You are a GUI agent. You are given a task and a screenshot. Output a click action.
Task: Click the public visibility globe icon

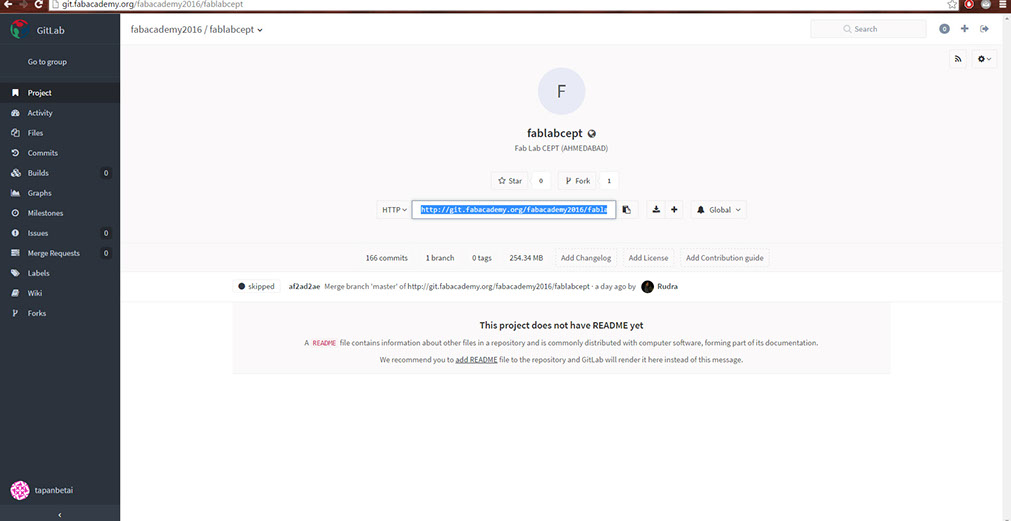(591, 134)
